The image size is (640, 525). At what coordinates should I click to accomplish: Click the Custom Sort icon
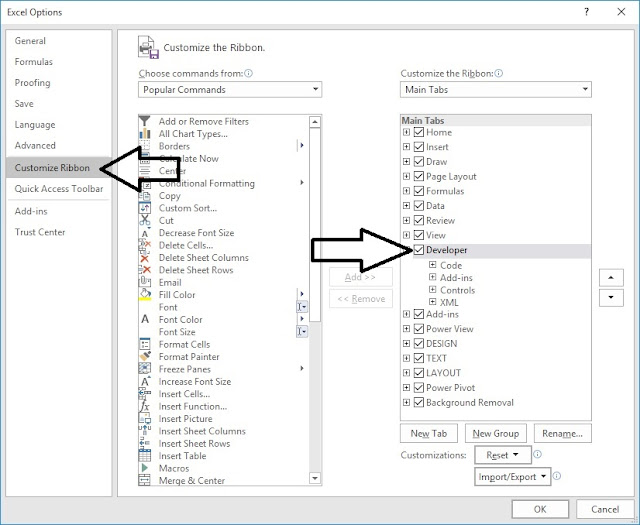(144, 208)
